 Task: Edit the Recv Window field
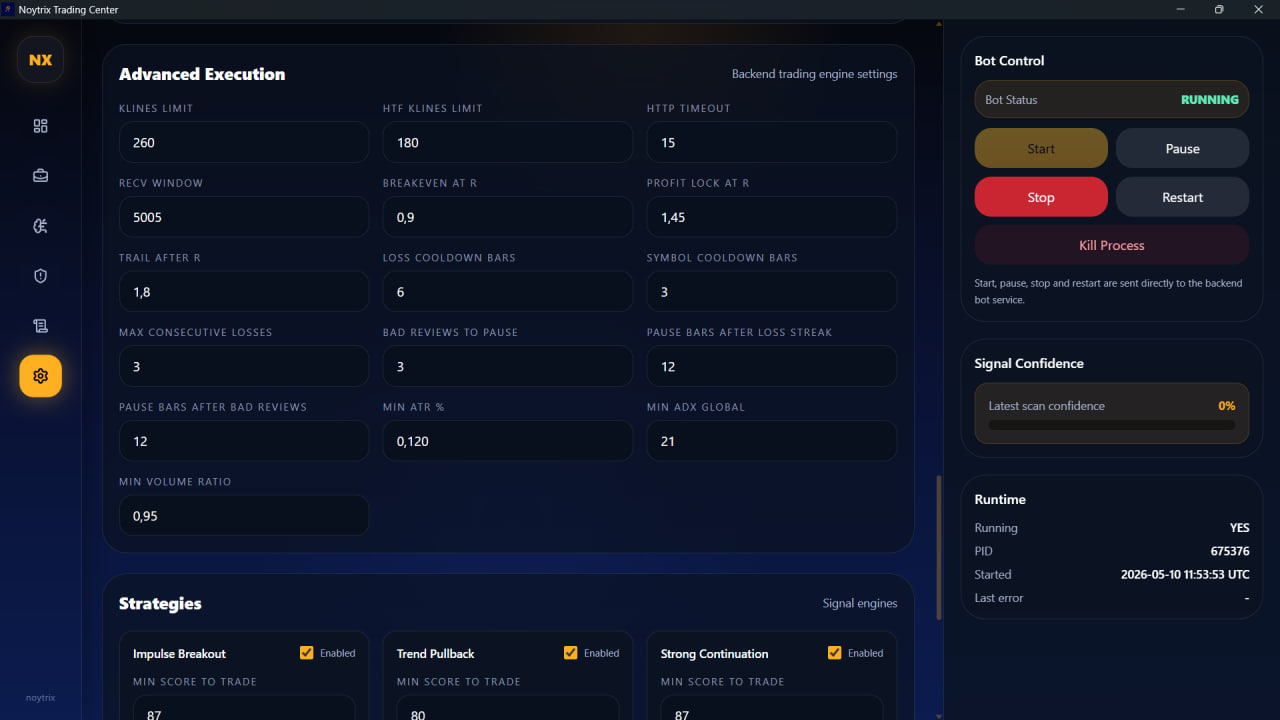click(x=244, y=217)
